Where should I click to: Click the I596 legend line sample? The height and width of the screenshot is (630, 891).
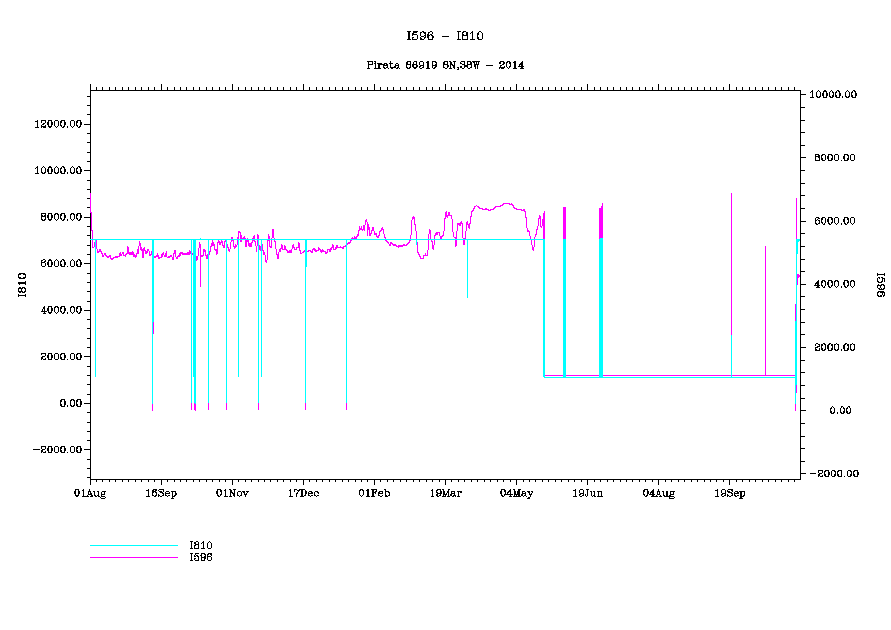pos(133,557)
